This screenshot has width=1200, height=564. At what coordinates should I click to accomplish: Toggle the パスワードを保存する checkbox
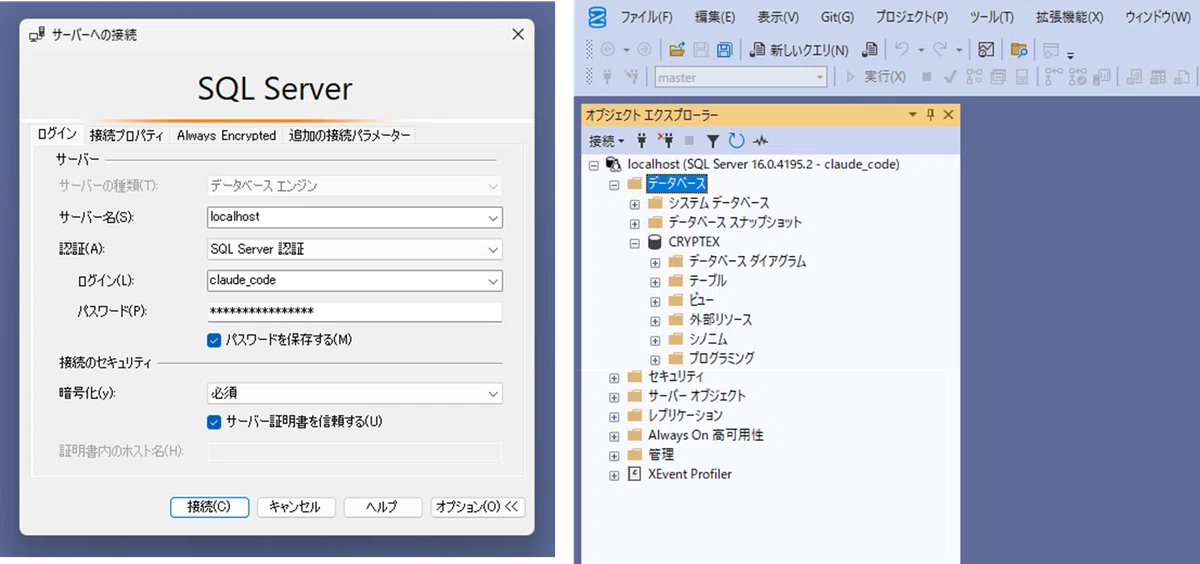point(214,340)
